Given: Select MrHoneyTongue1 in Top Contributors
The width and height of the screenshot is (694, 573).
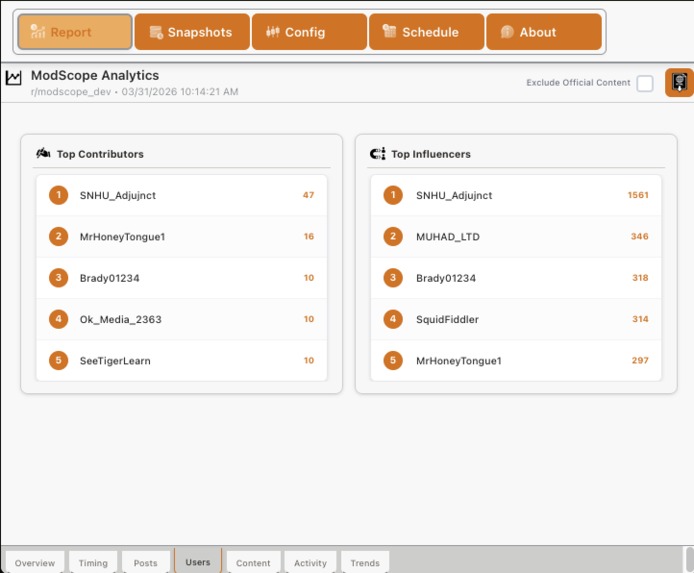Looking at the screenshot, I should (181, 236).
